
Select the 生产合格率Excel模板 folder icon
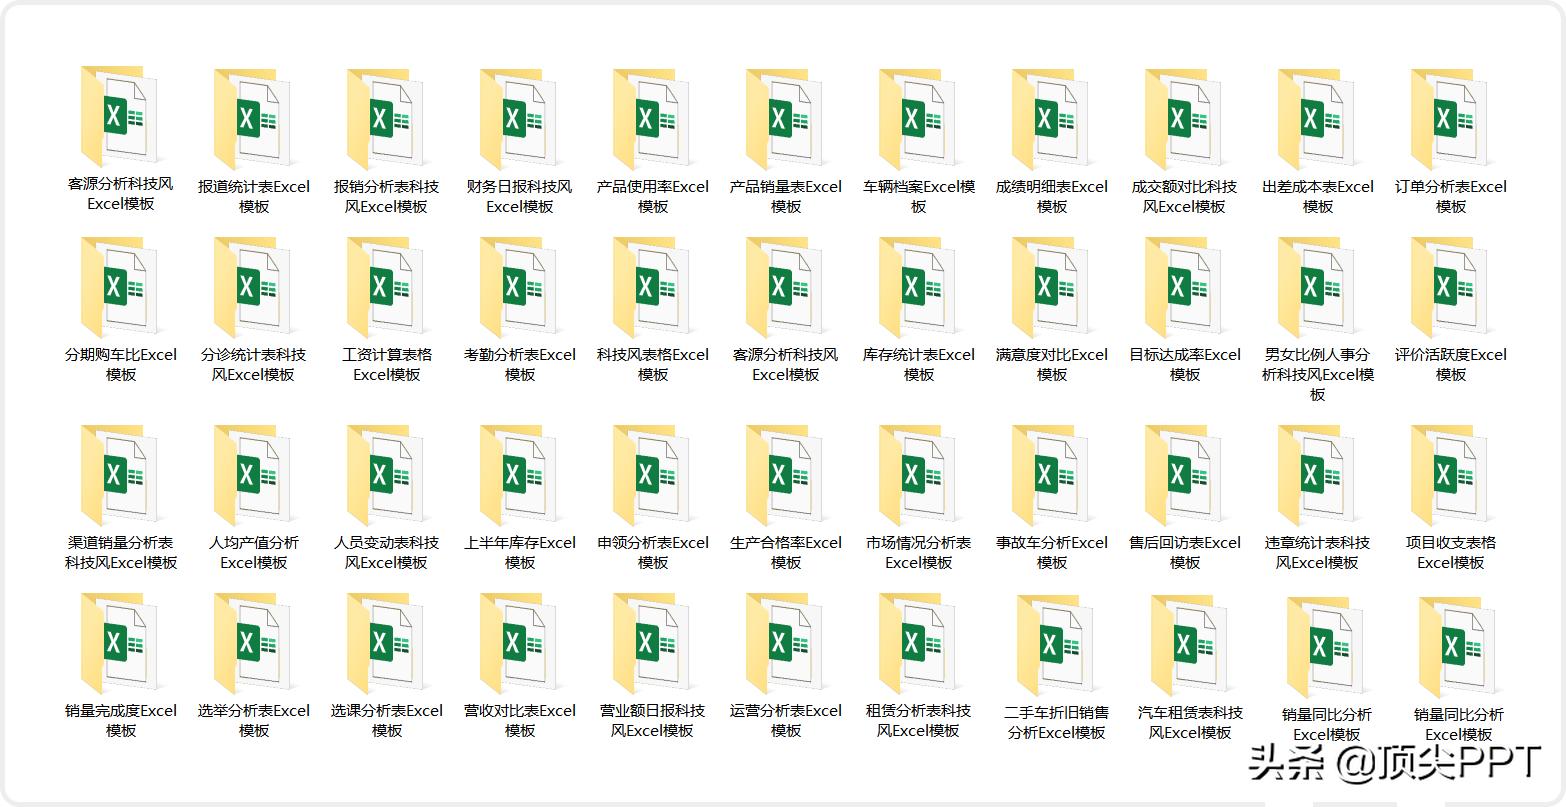[x=785, y=474]
